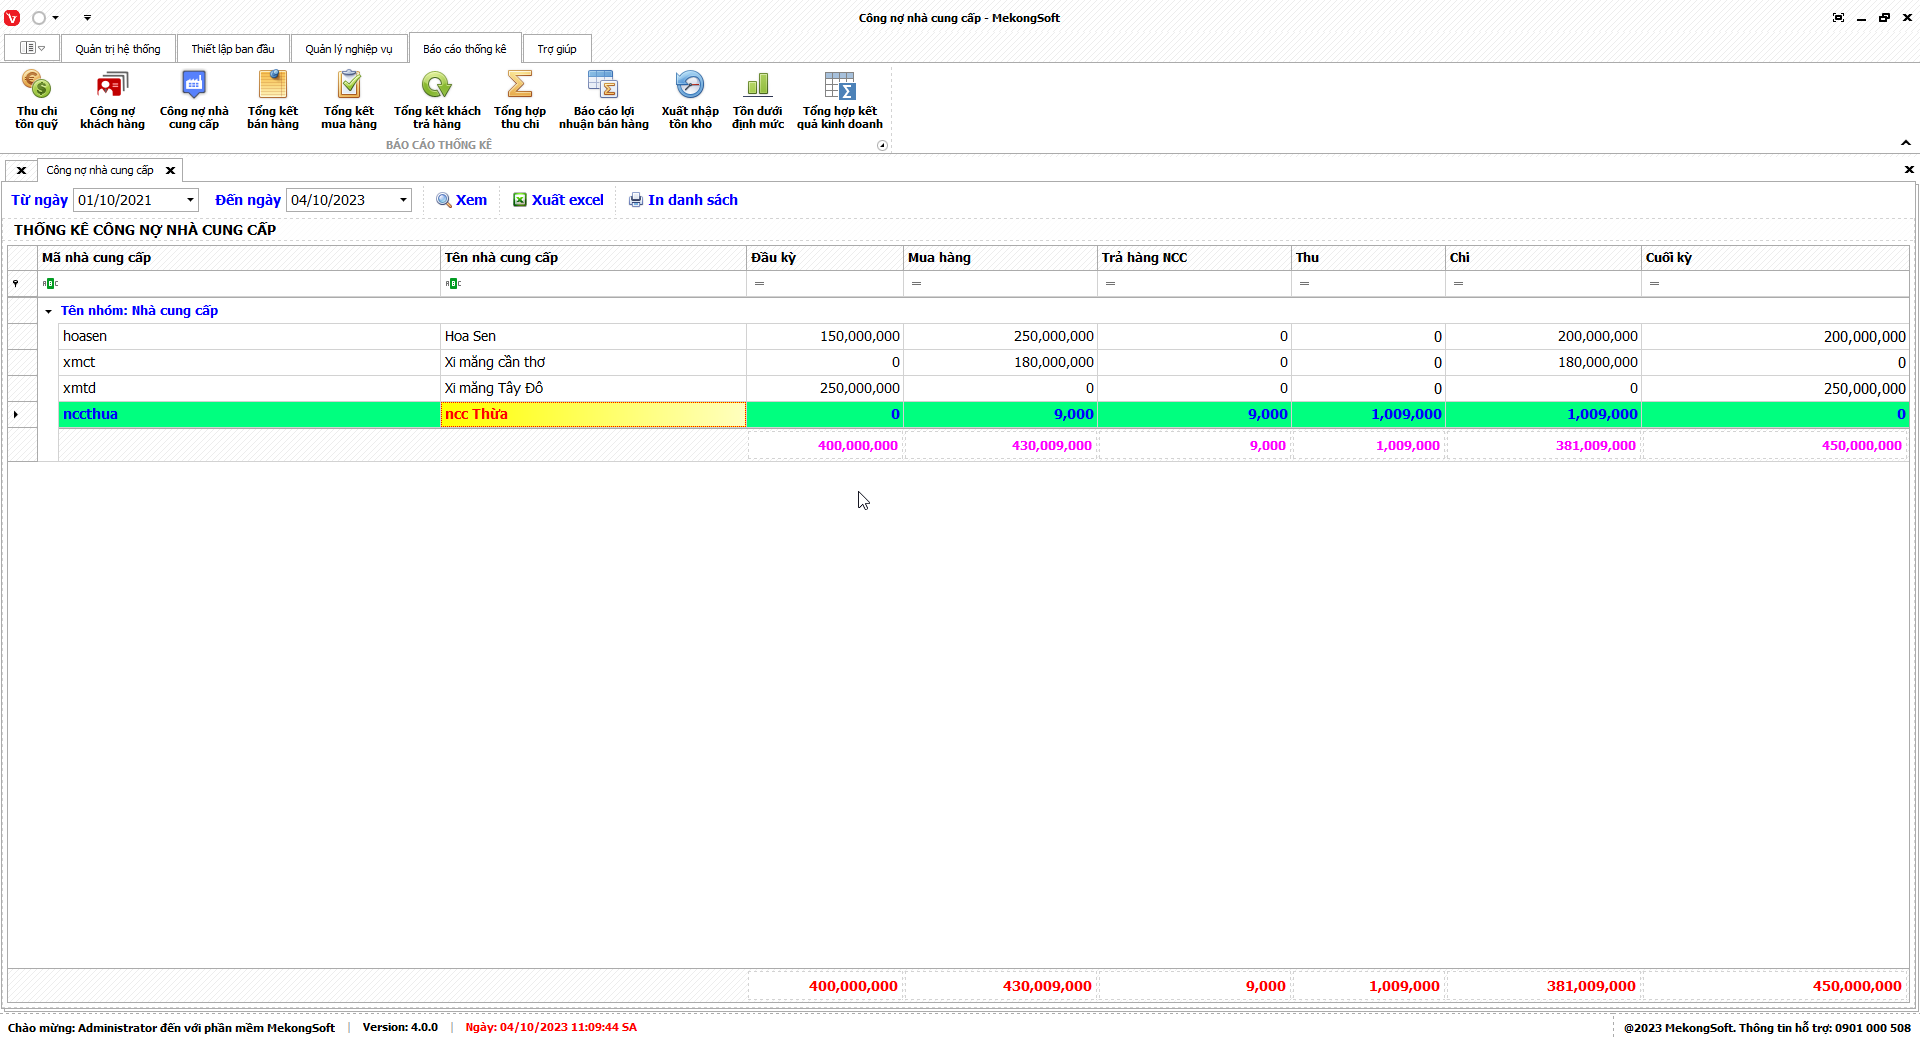This screenshot has height=1038, width=1920.
Task: Open Tồn dưới định mức report
Action: 757,99
